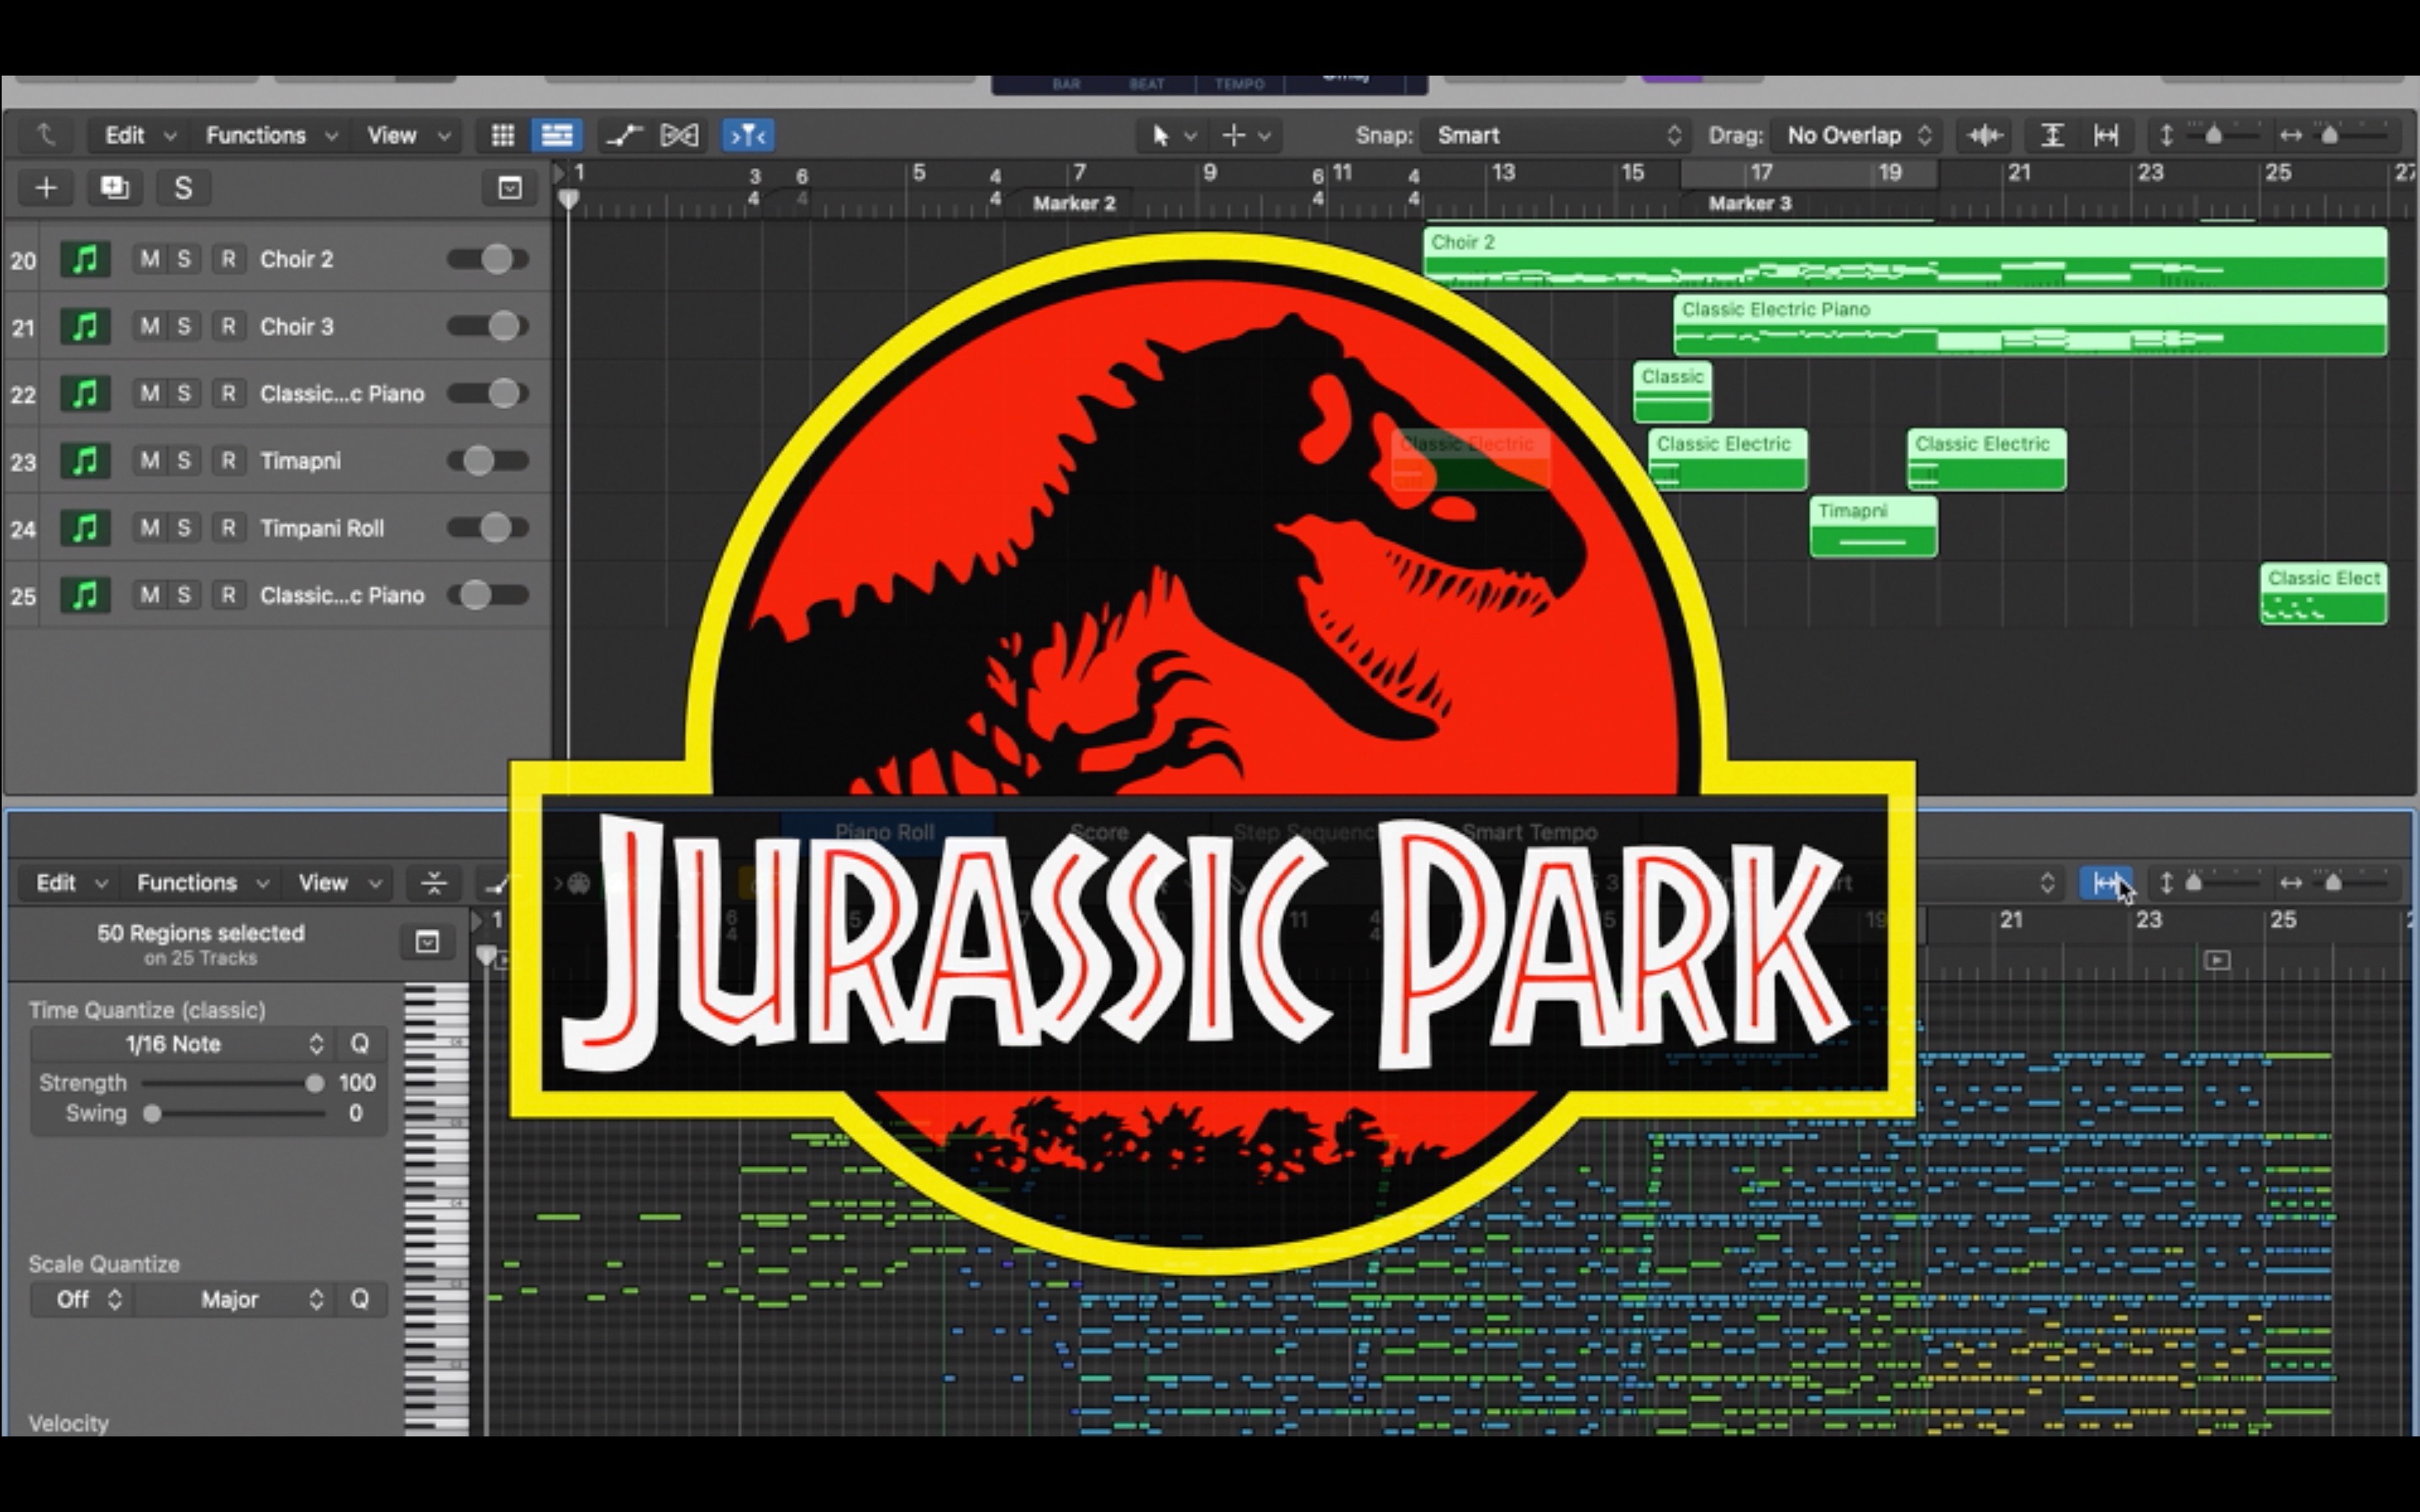Click the global Solo S button
This screenshot has width=2420, height=1512.
183,188
